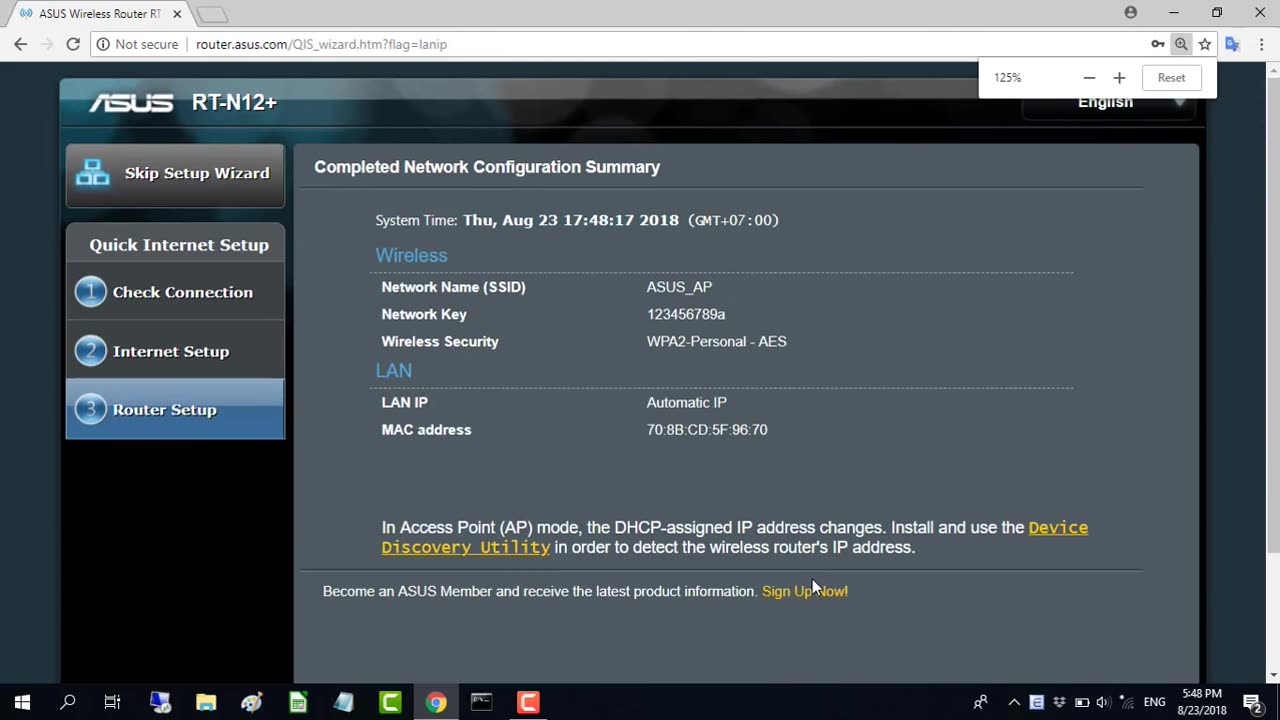The width and height of the screenshot is (1280, 720).
Task: Open the Dropbox tray icon
Action: [1059, 702]
